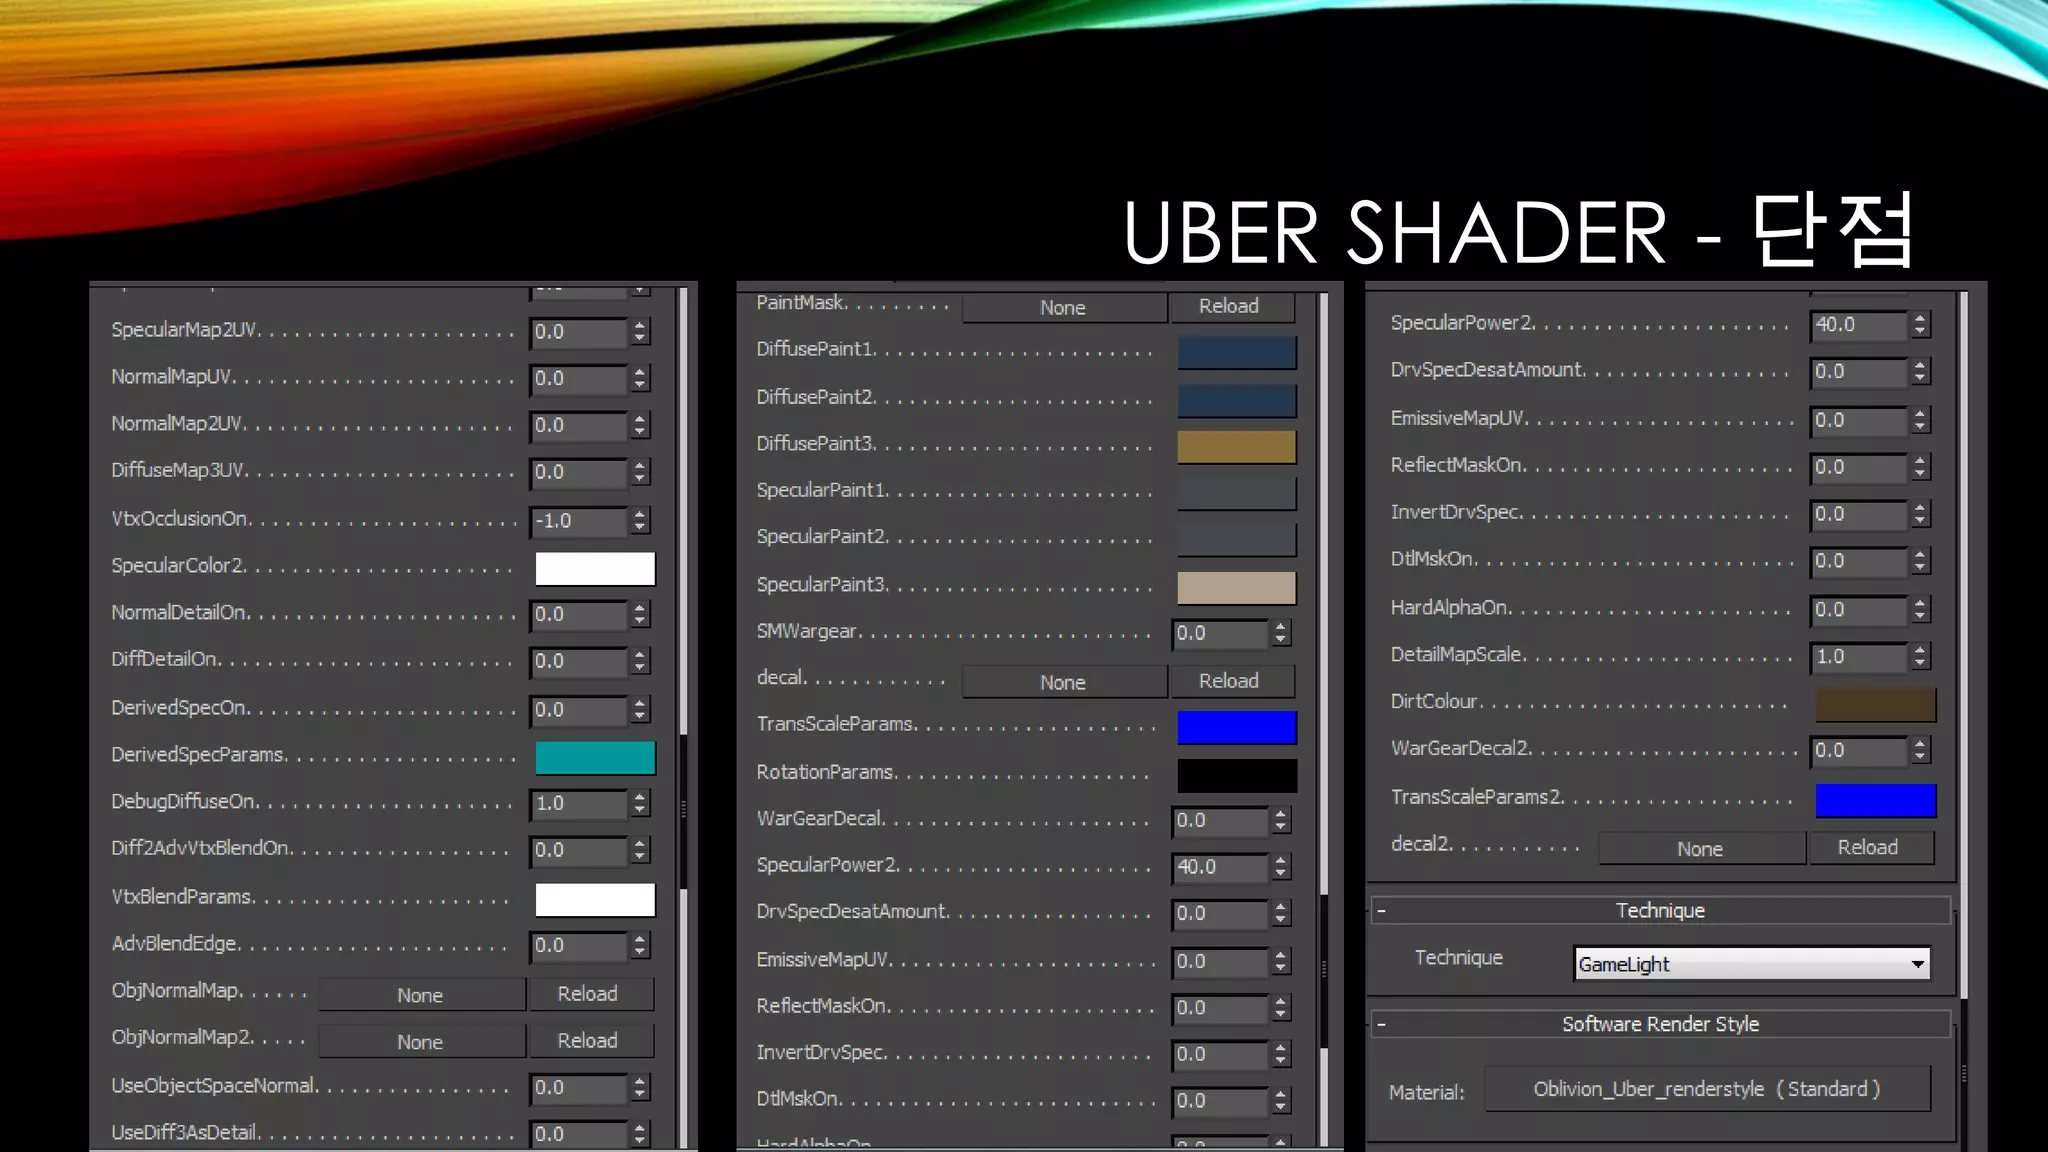Viewport: 2048px width, 1152px height.
Task: Click the DiffDetailOn spinner arrows
Action: [640, 662]
